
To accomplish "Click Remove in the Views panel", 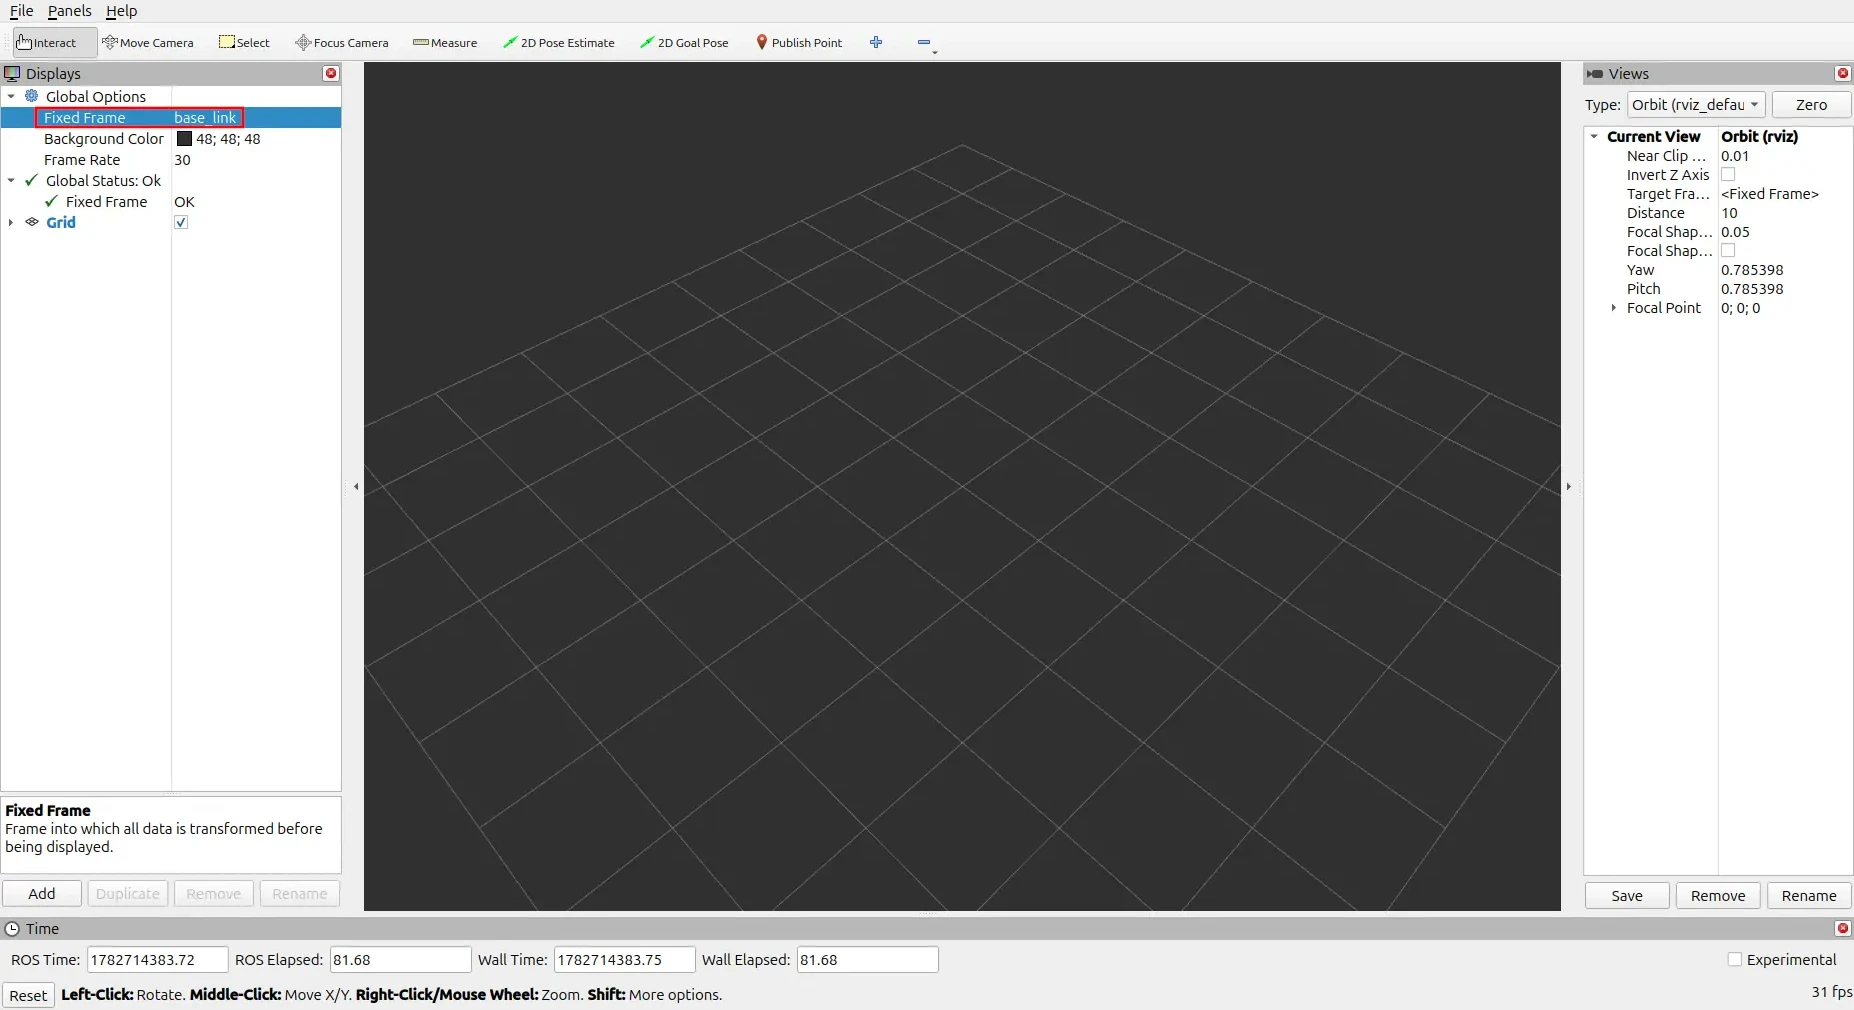I will [1718, 895].
